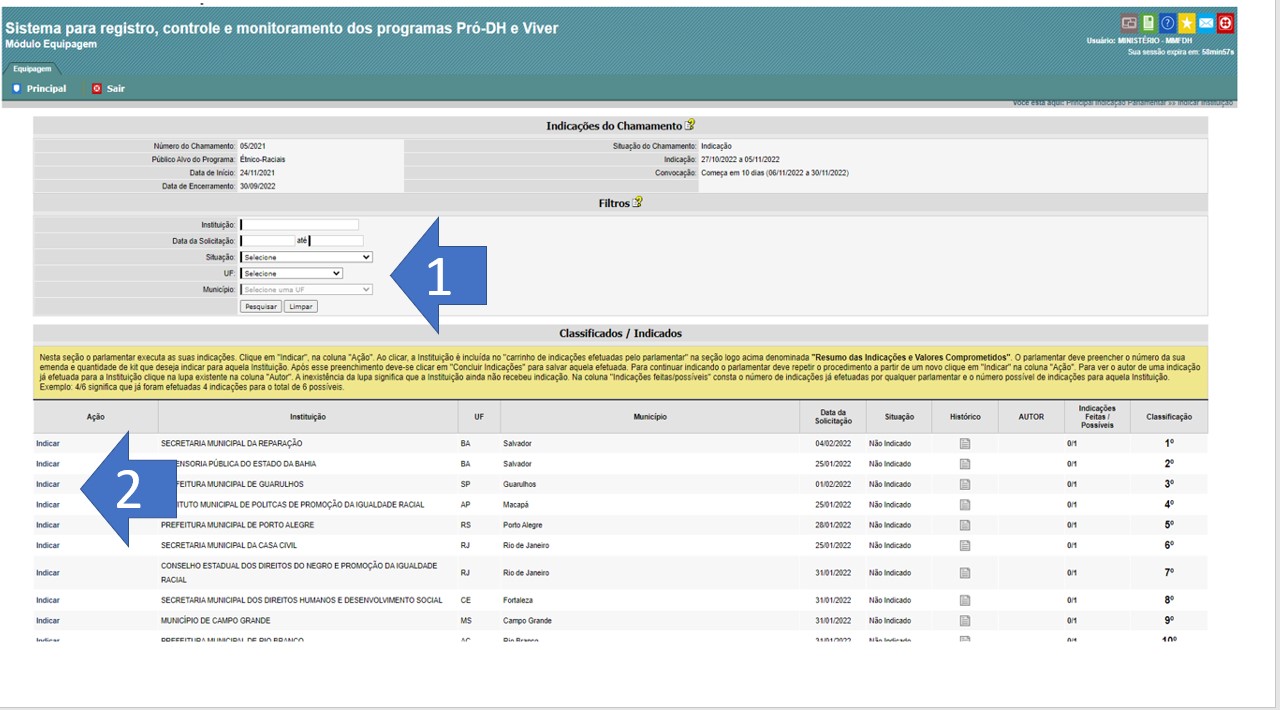Click inside the Instituição text field
This screenshot has width=1280, height=710.
[299, 225]
